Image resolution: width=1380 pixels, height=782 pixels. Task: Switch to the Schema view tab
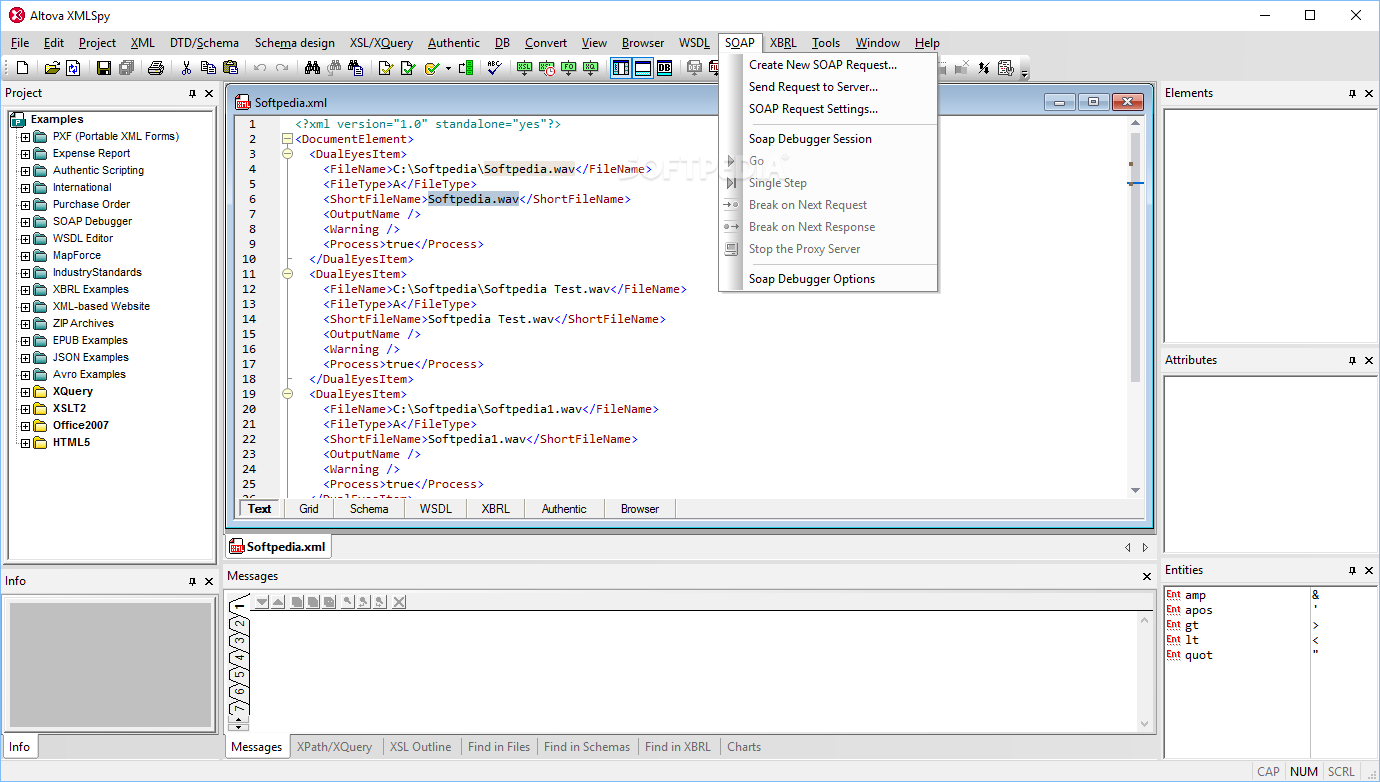[x=369, y=509]
